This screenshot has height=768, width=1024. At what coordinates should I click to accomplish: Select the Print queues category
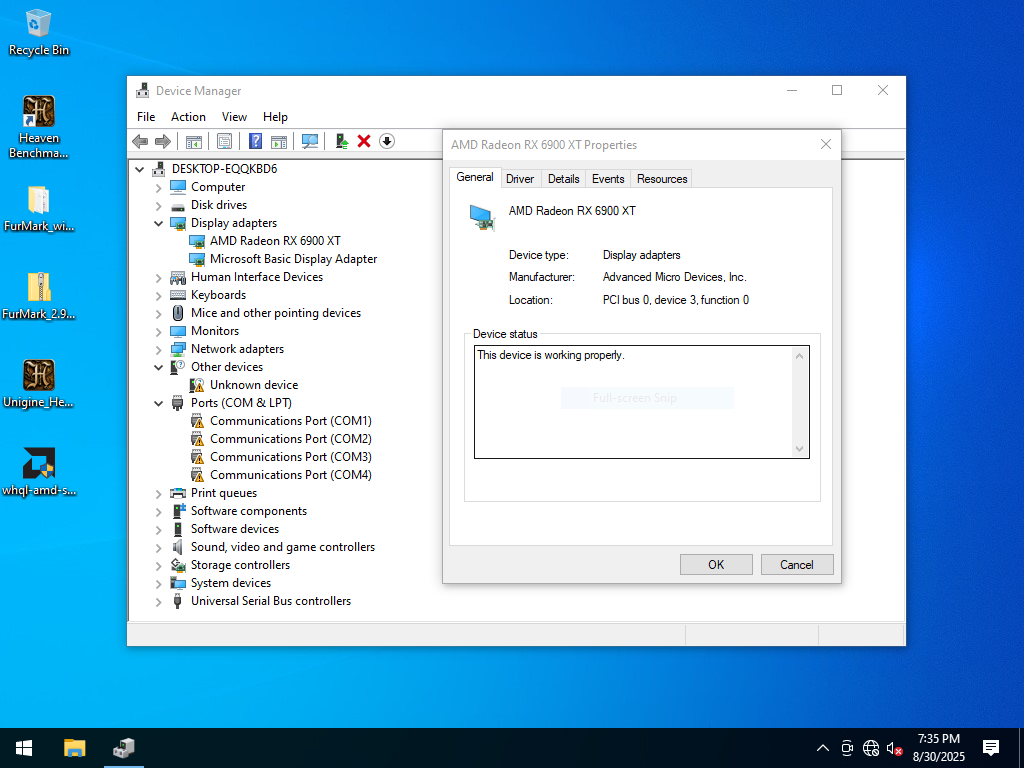(x=223, y=493)
